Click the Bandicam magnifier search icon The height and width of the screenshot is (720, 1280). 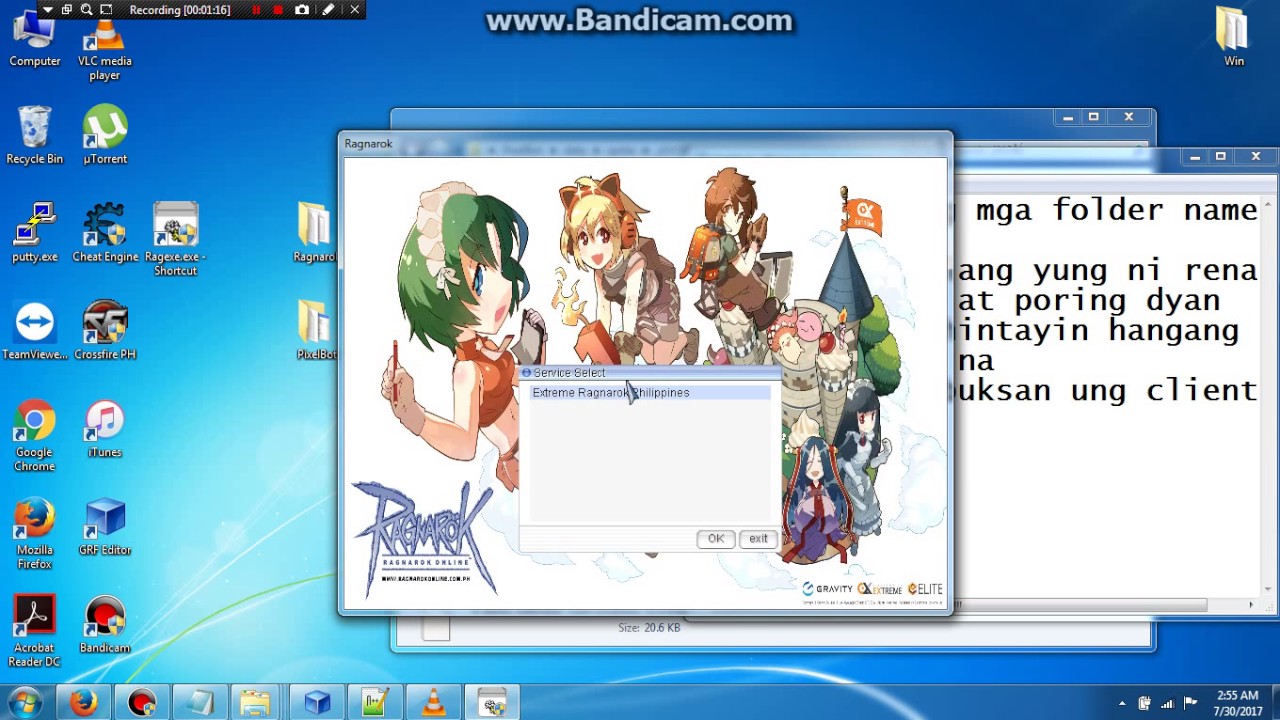pyautogui.click(x=86, y=10)
